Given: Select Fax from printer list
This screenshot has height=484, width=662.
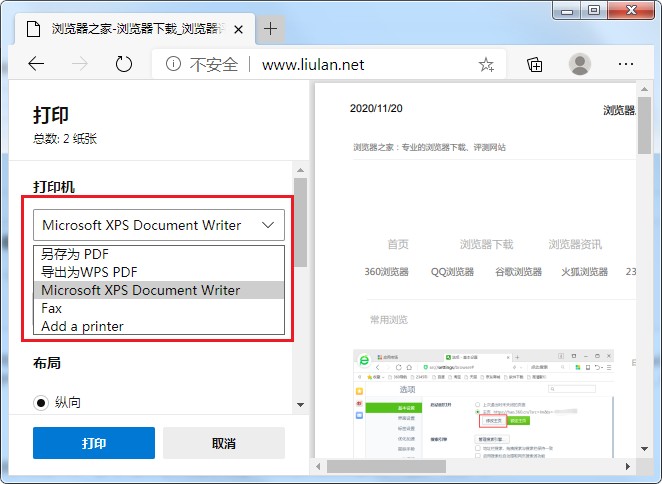Looking at the screenshot, I should [159, 308].
